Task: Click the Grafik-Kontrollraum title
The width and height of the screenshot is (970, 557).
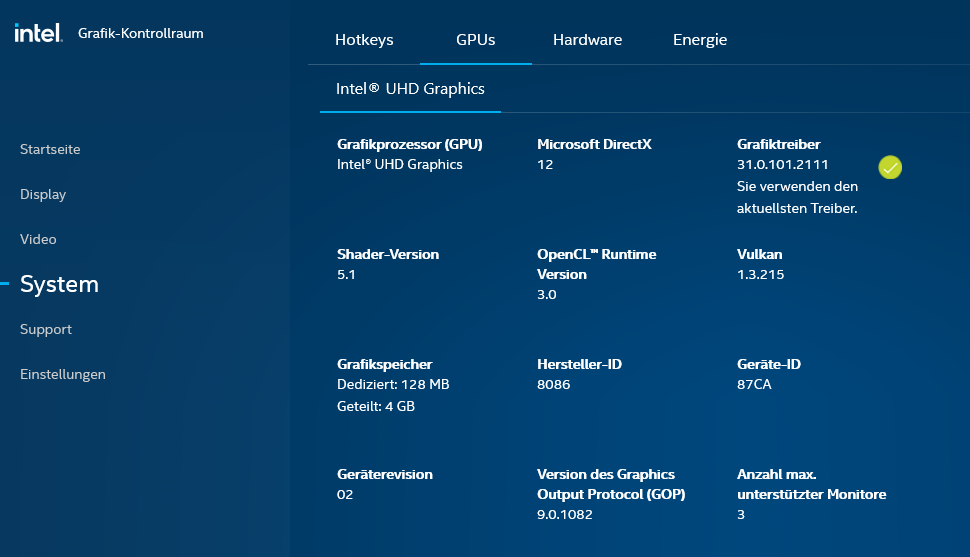Action: [140, 33]
